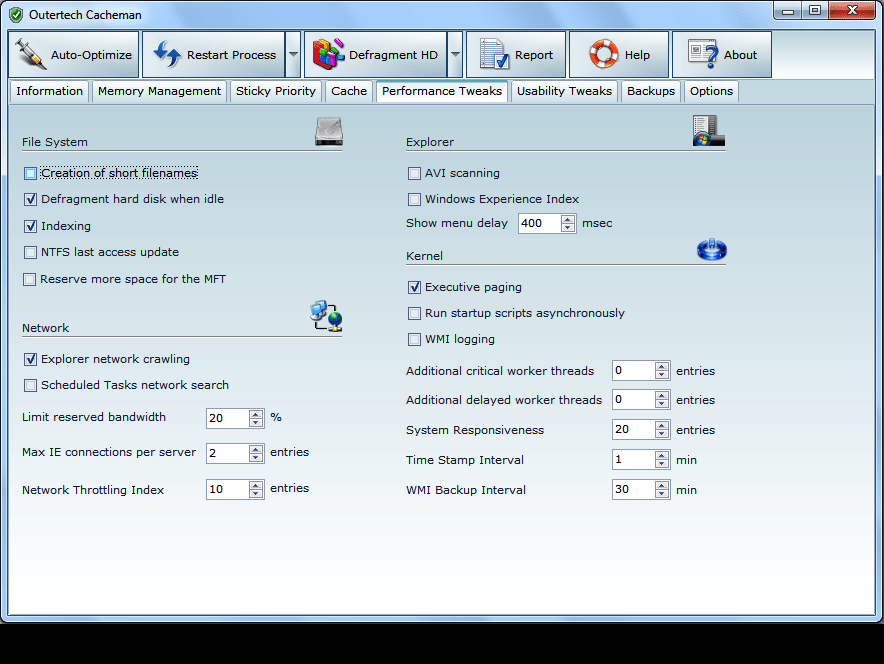Click the Network computers globe icon
The width and height of the screenshot is (884, 664).
pyautogui.click(x=326, y=316)
